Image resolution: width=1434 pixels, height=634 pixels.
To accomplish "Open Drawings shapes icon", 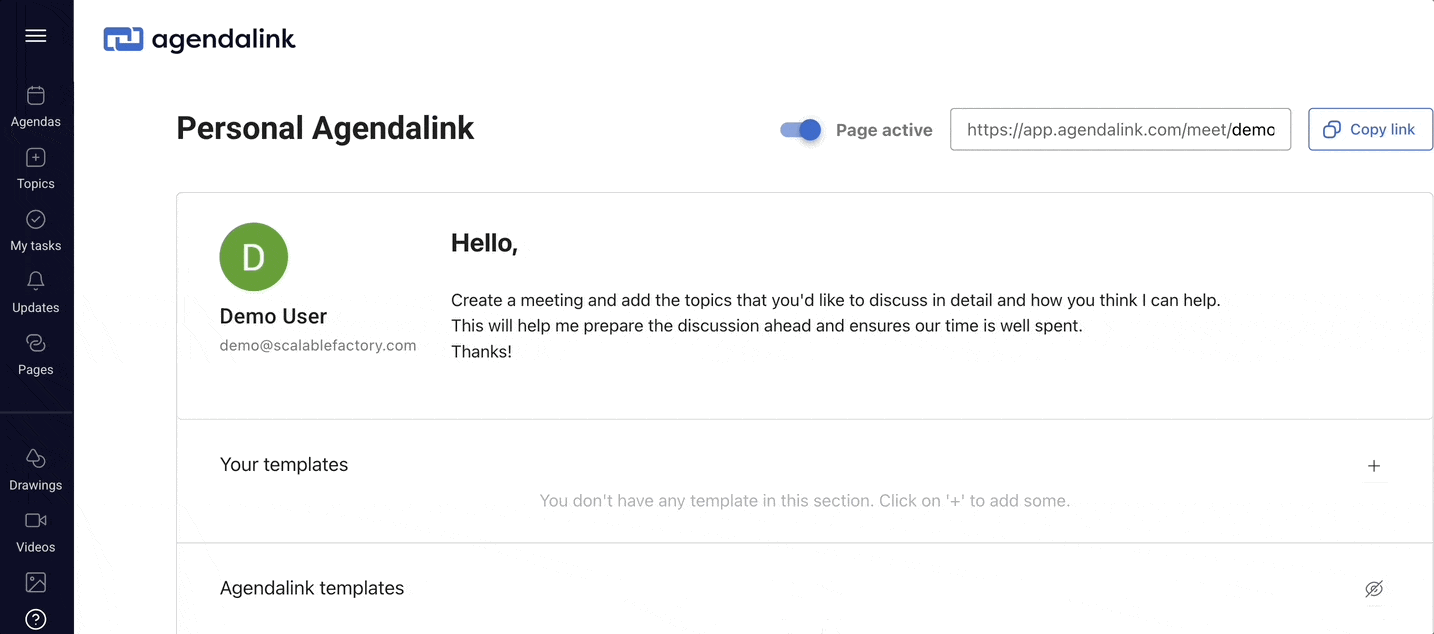I will (x=36, y=458).
